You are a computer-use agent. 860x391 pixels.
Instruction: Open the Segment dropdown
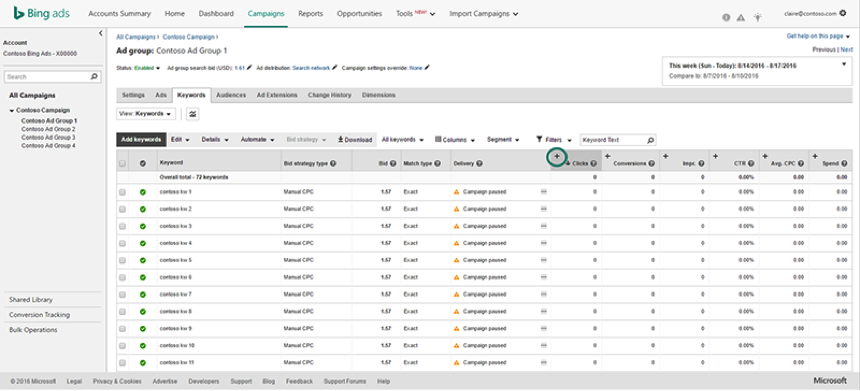coord(503,140)
